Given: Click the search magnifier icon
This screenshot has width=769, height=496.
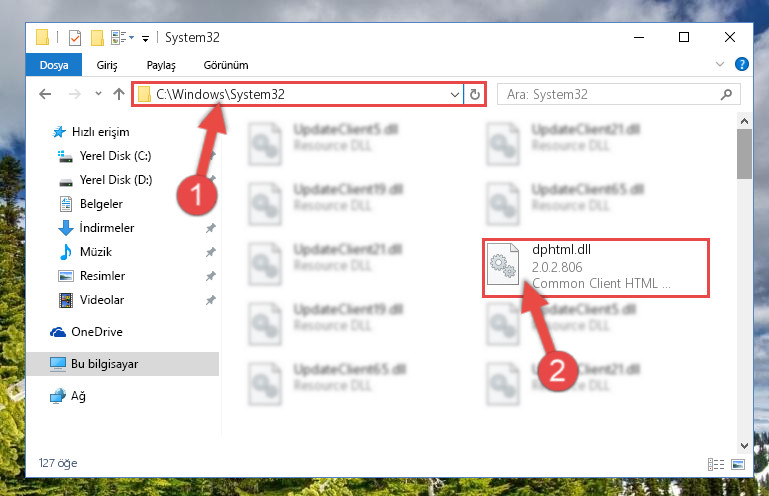Looking at the screenshot, I should (726, 94).
